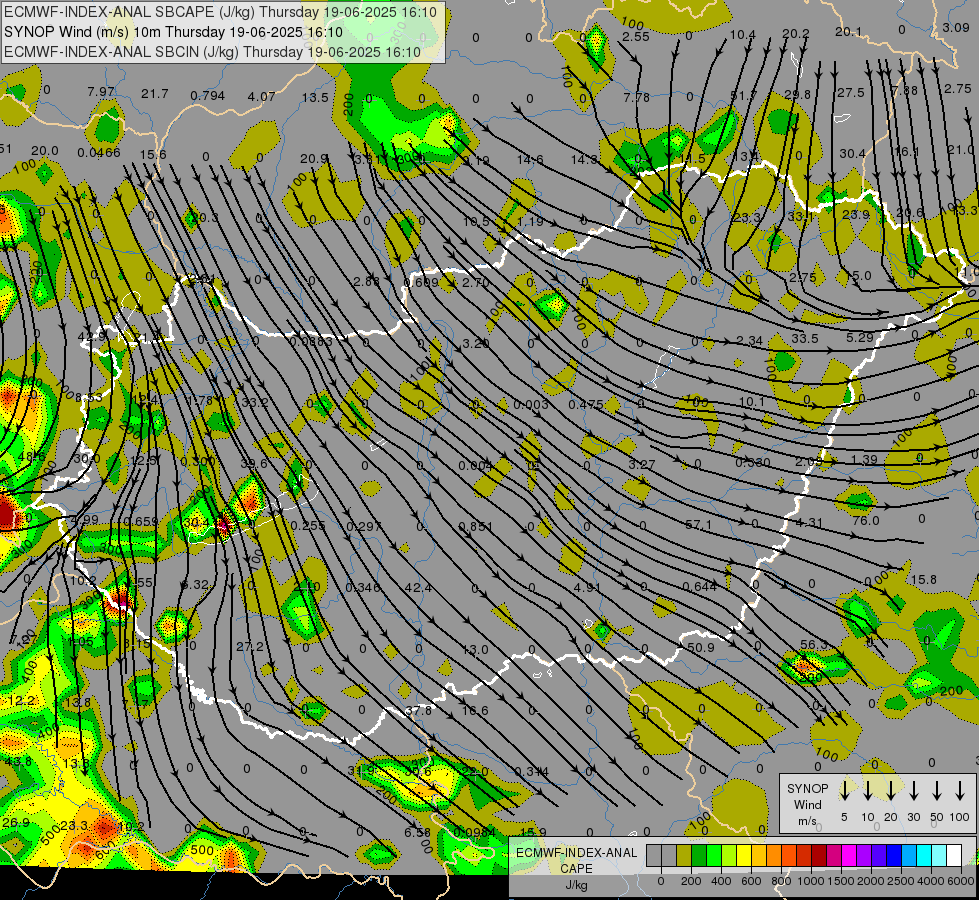The image size is (979, 900).
Task: Click the 'SYNOP Wind m/s' legend label
Action: click(x=807, y=804)
